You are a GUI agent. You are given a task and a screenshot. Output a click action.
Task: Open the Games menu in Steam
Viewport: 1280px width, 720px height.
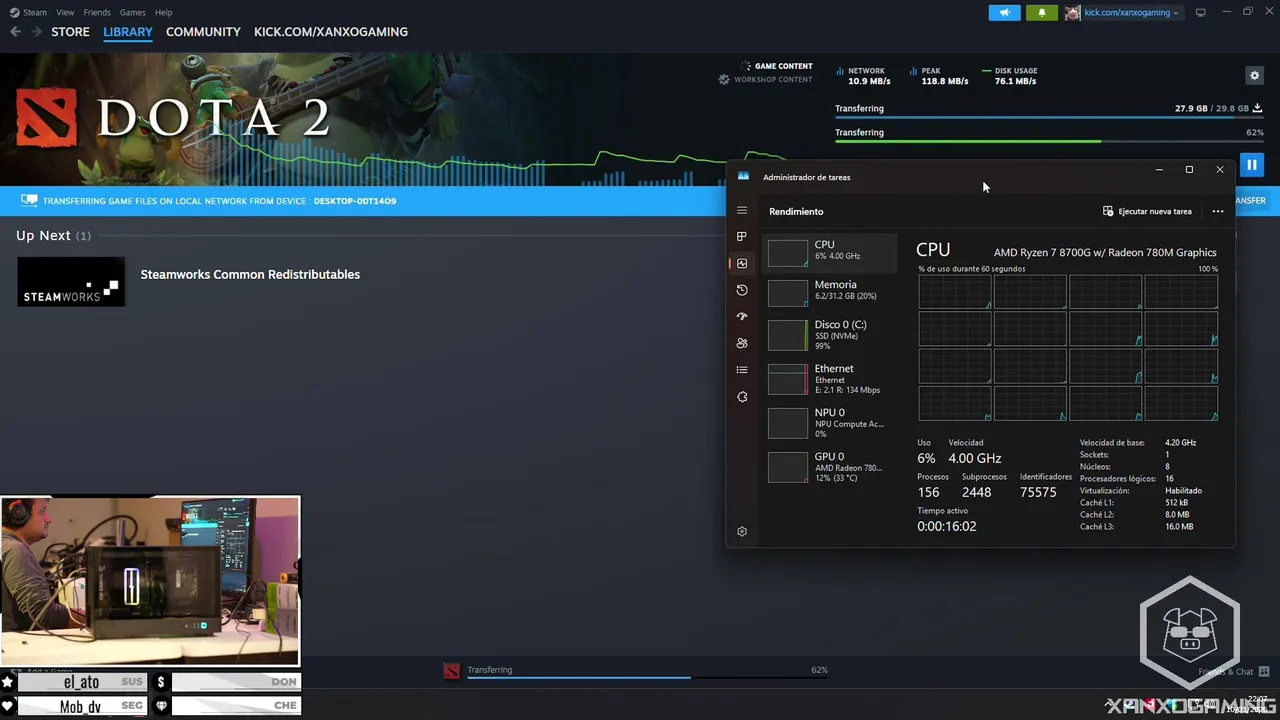[x=132, y=12]
